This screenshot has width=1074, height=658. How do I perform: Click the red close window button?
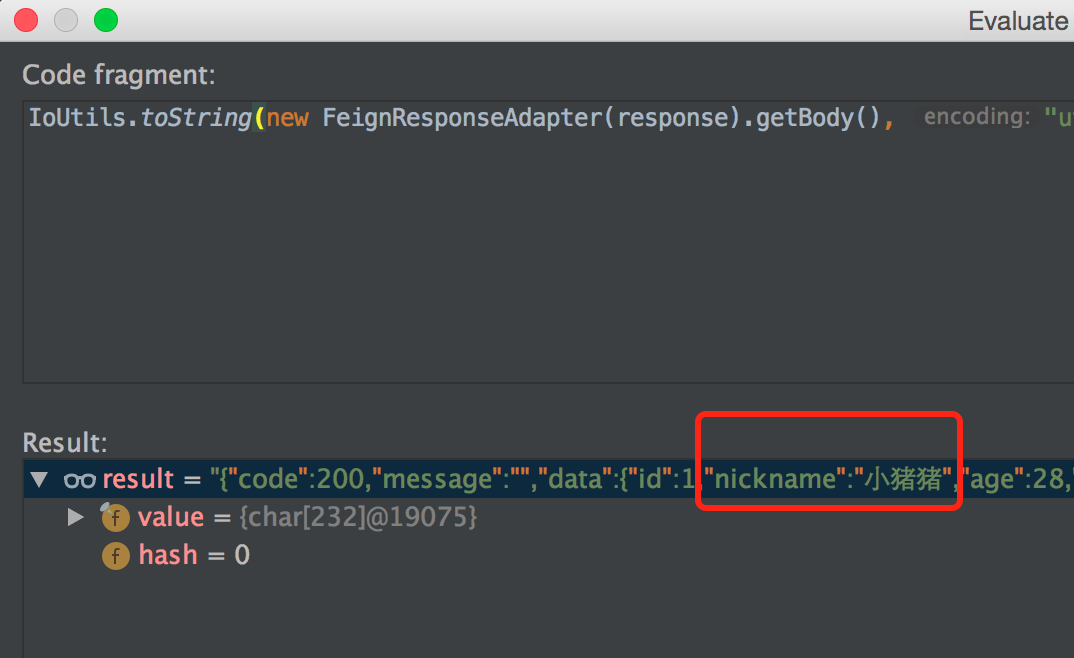[26, 20]
